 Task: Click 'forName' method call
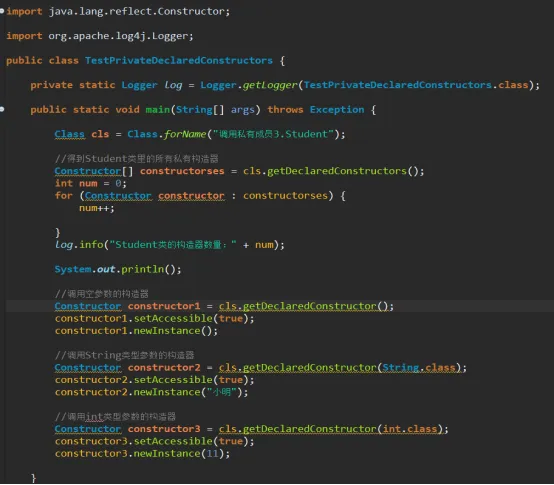(x=185, y=134)
